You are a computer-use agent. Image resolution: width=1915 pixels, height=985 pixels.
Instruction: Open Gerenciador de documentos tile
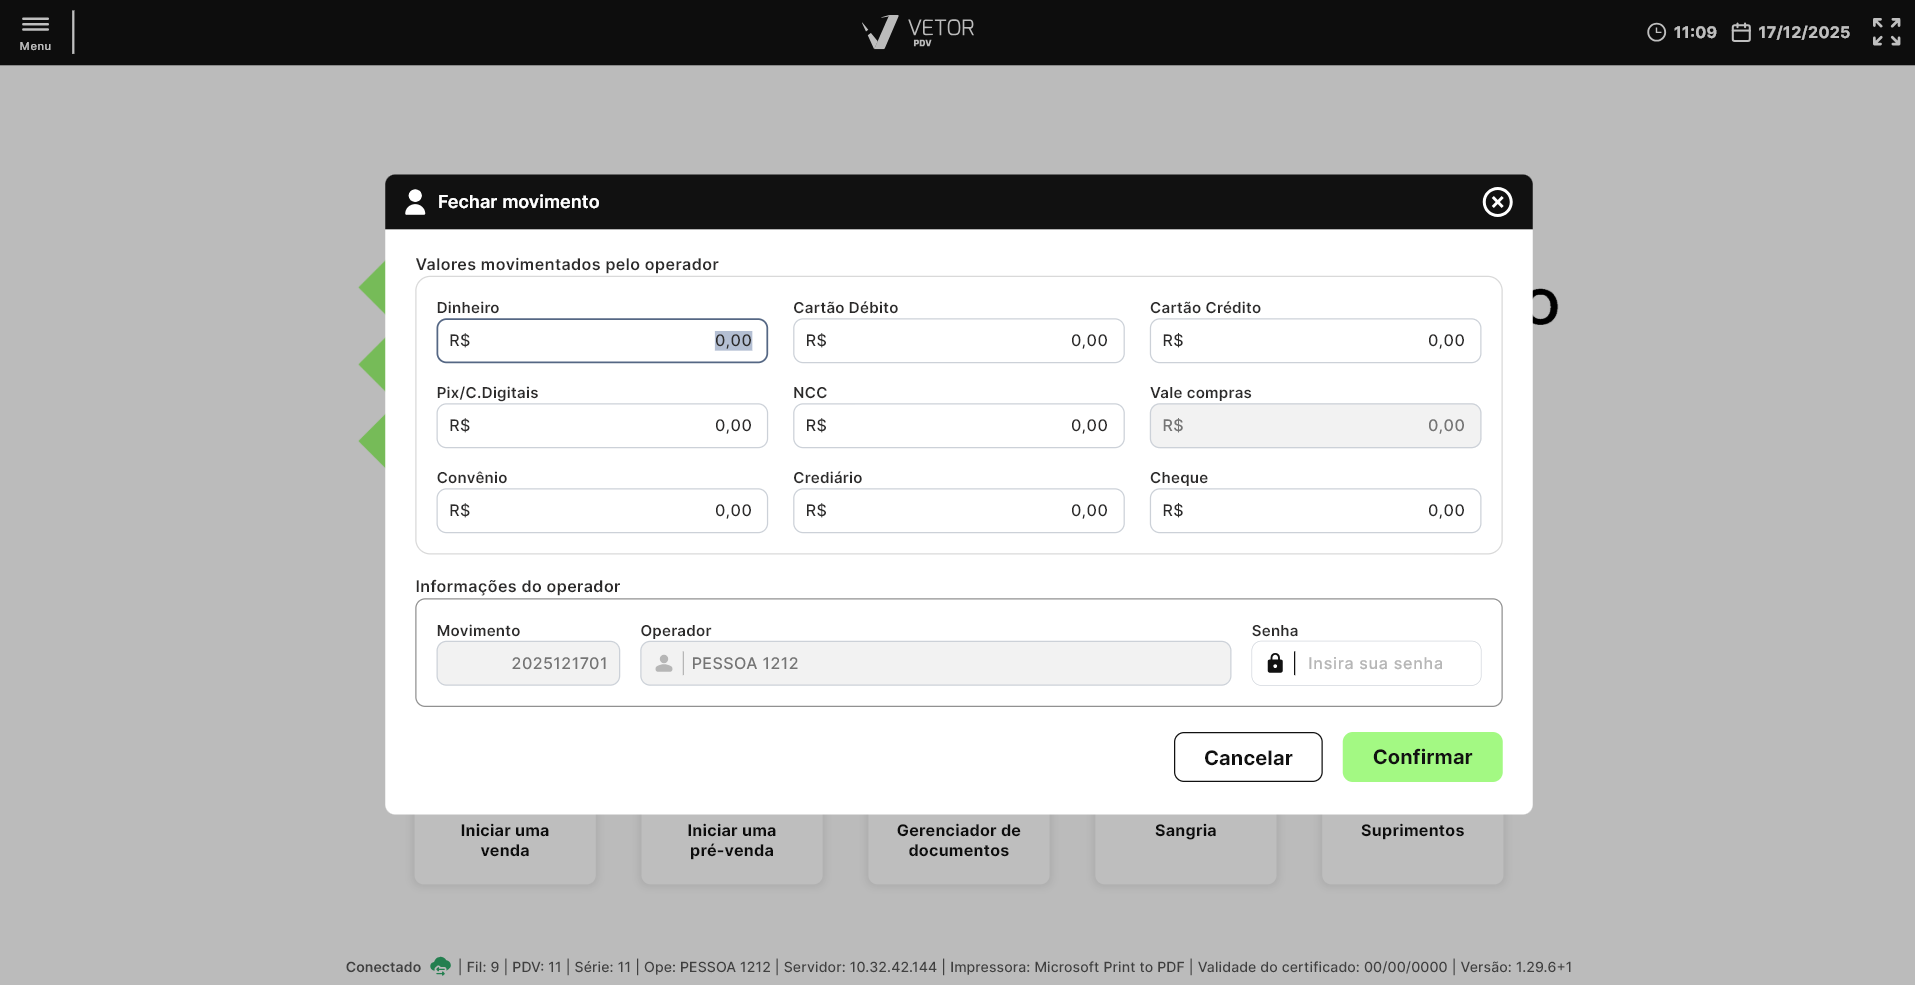click(x=959, y=848)
